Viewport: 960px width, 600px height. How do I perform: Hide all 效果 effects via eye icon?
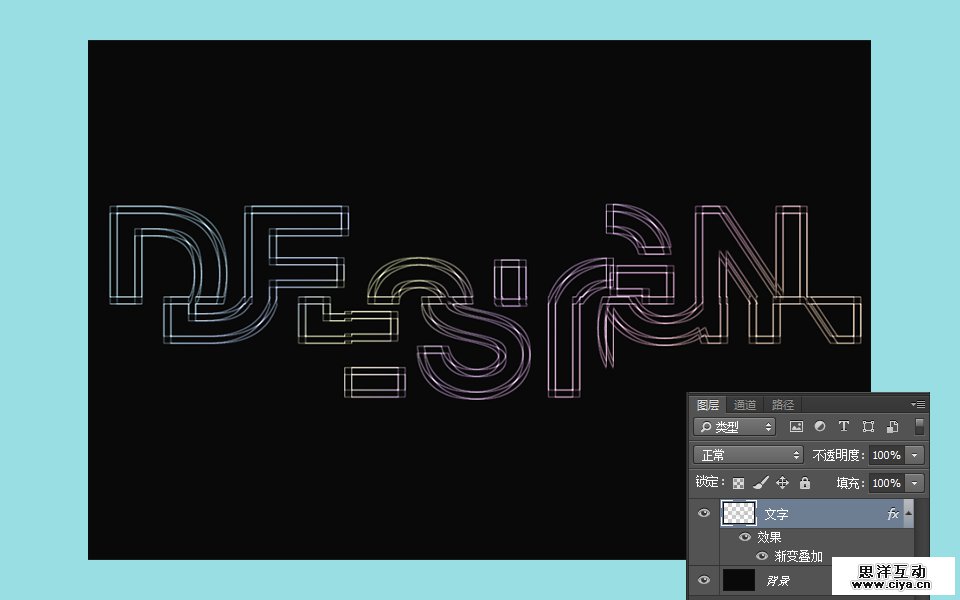point(744,537)
